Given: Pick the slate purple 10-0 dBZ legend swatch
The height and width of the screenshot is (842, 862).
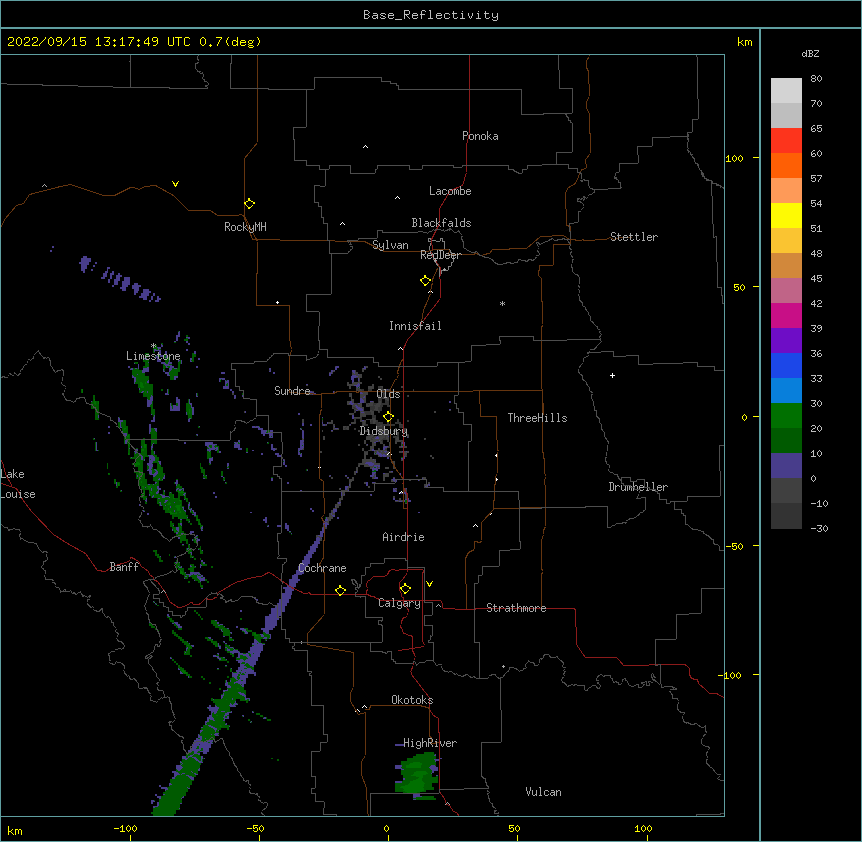Looking at the screenshot, I should (786, 466).
